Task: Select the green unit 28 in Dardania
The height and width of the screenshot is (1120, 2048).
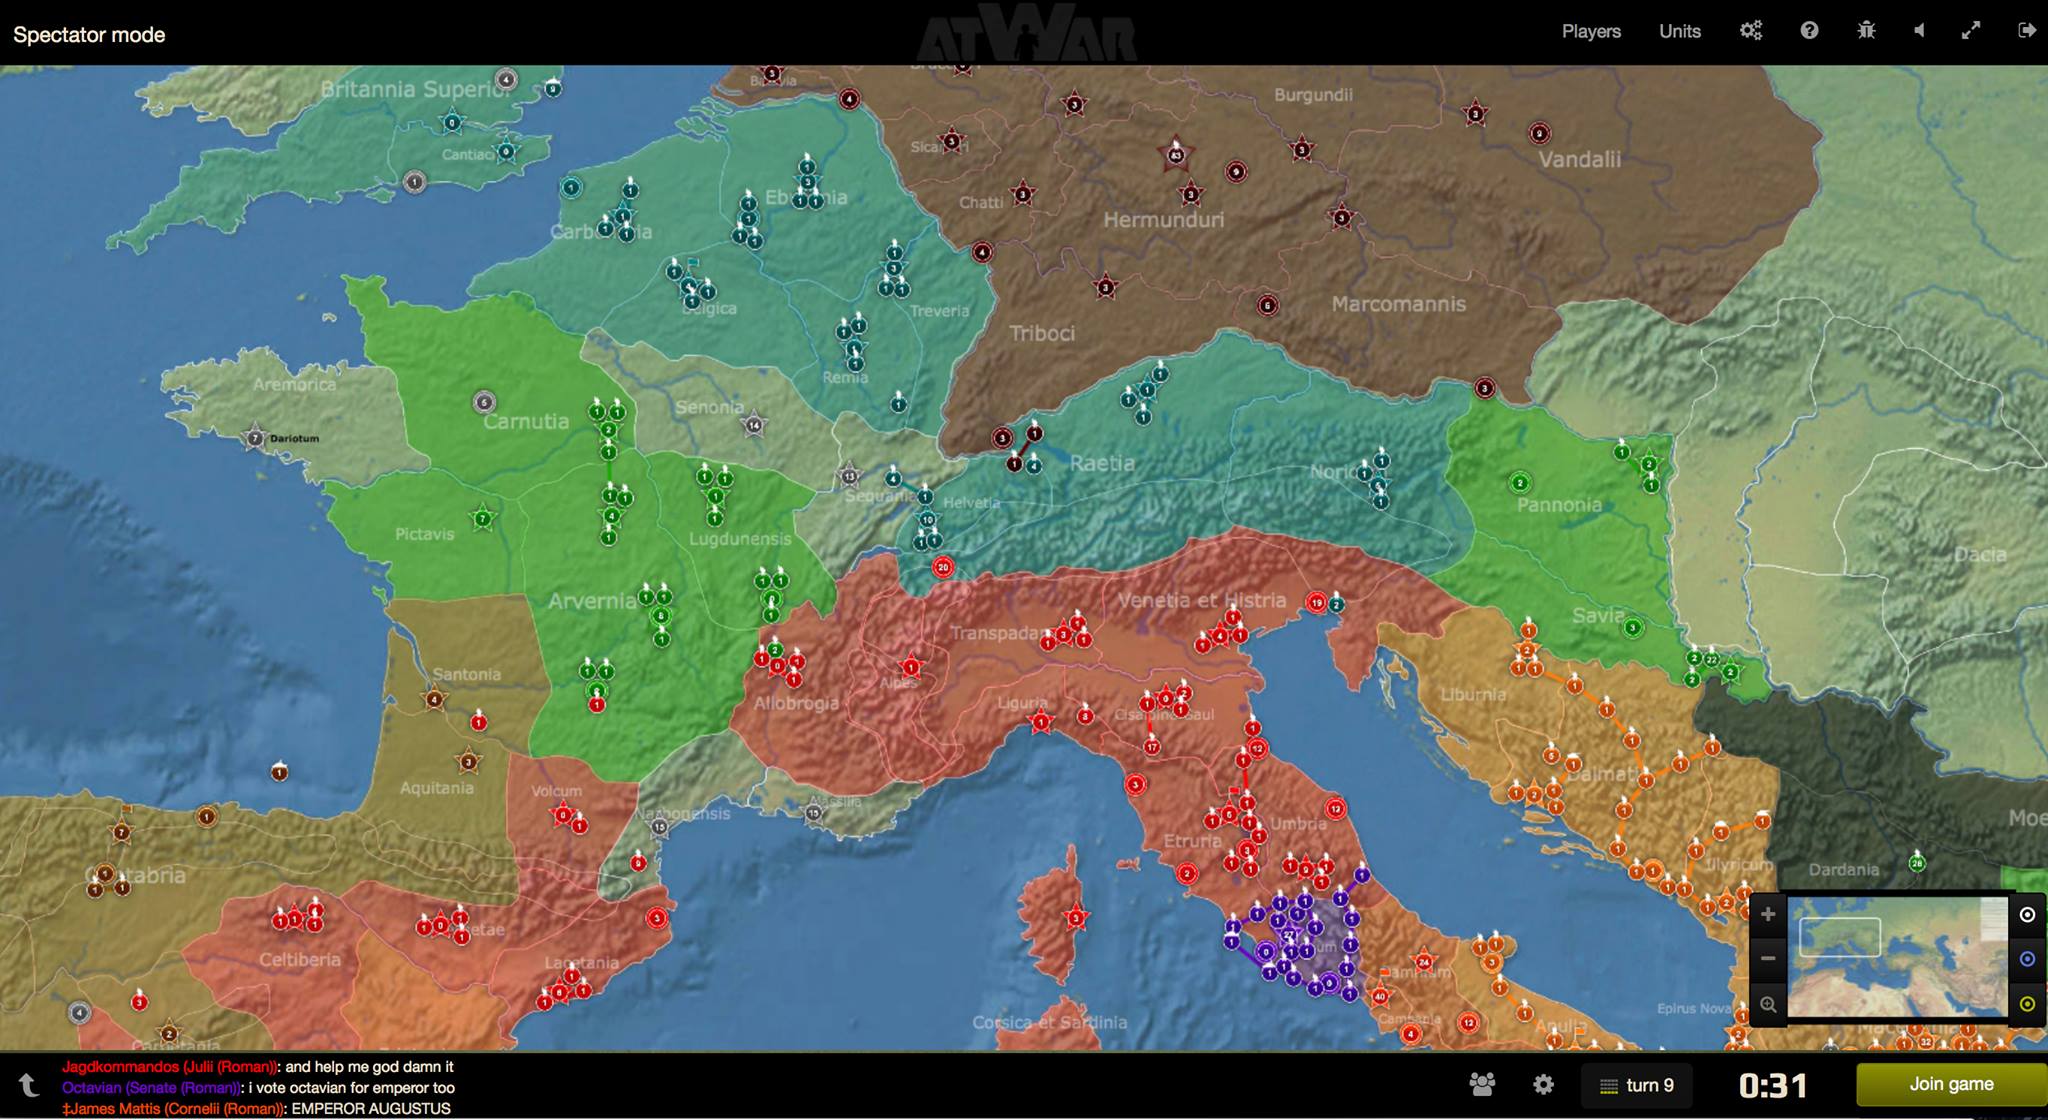Action: (1917, 862)
